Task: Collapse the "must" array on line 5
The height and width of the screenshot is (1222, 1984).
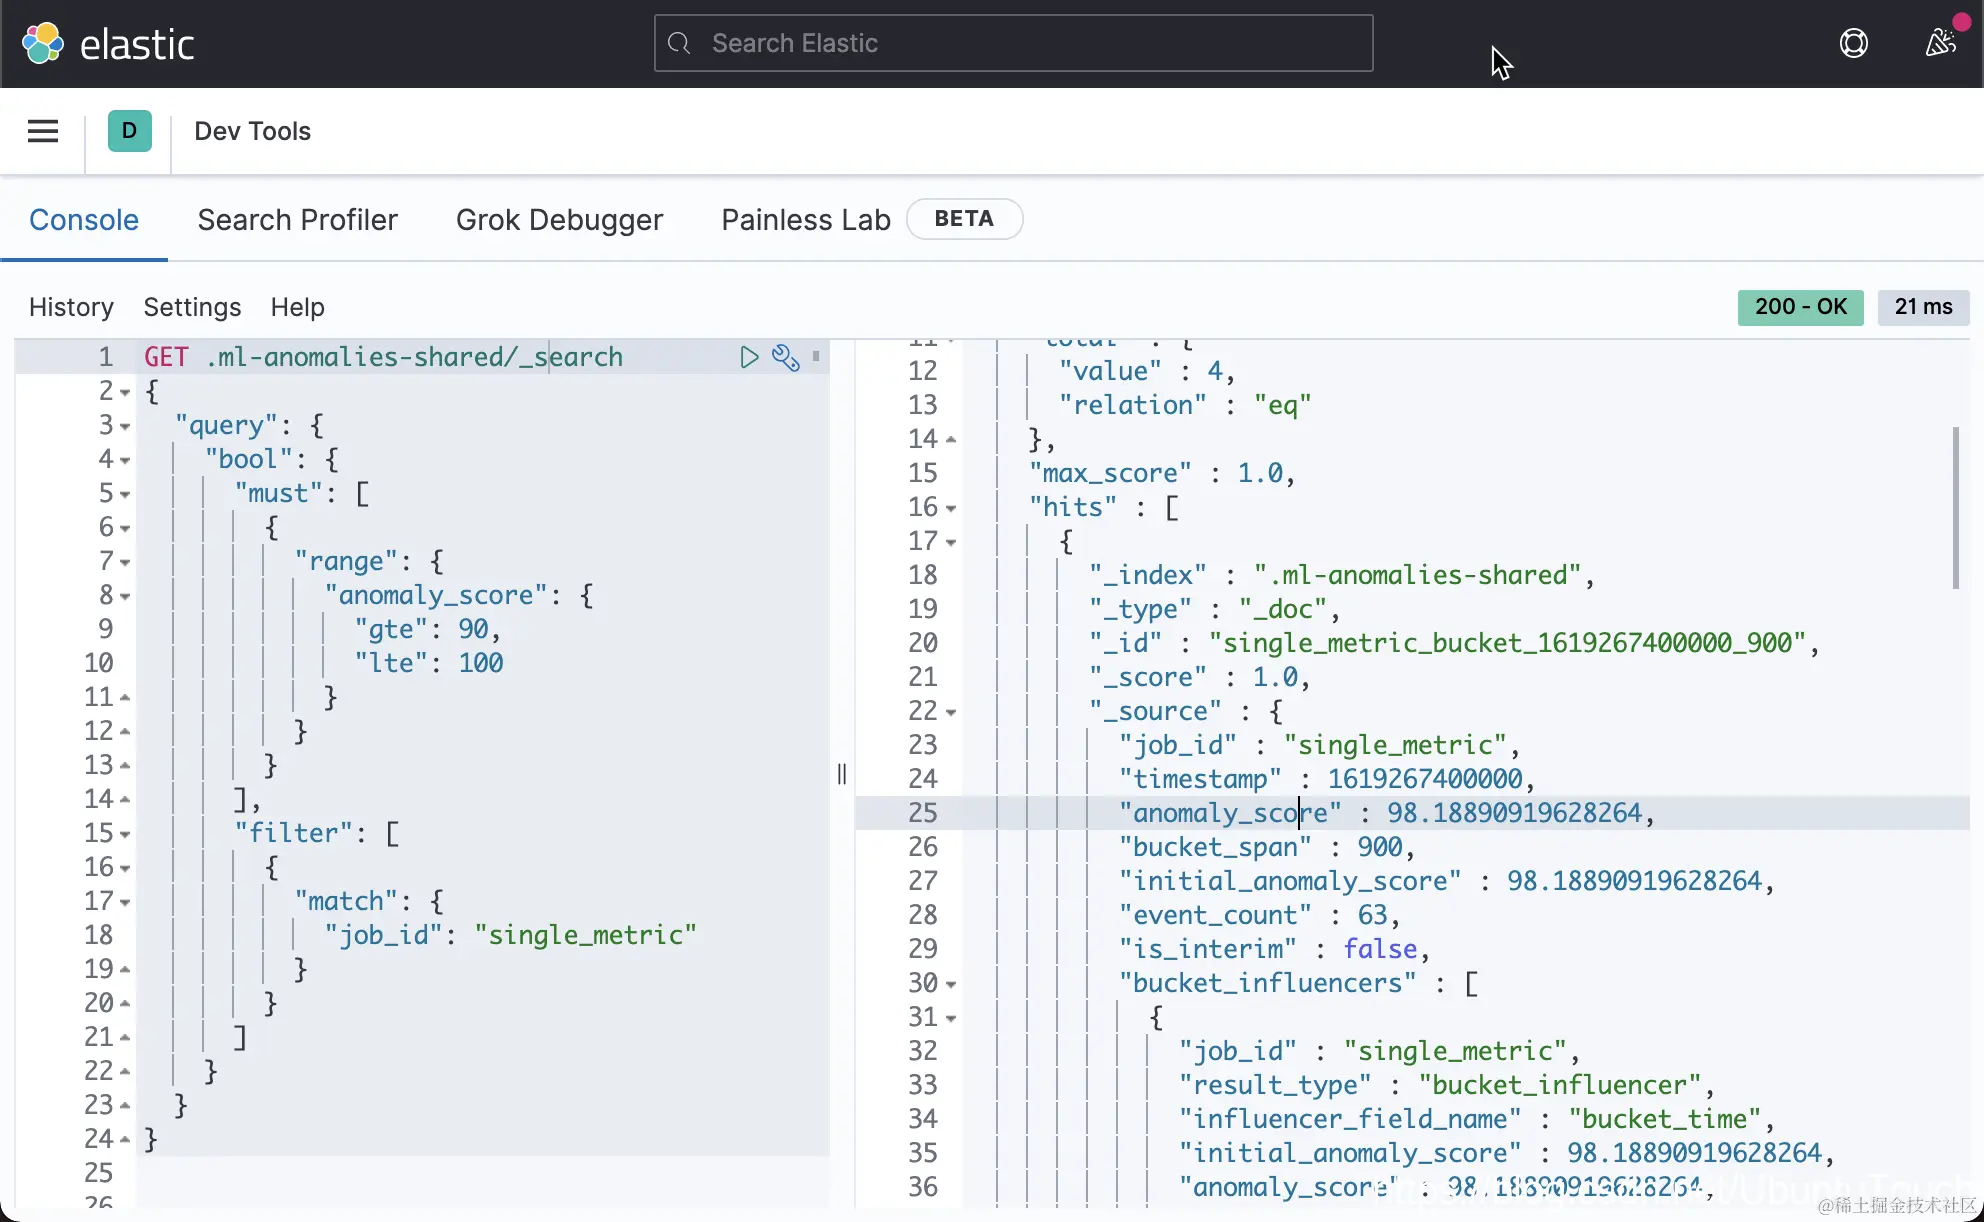Action: click(x=125, y=495)
